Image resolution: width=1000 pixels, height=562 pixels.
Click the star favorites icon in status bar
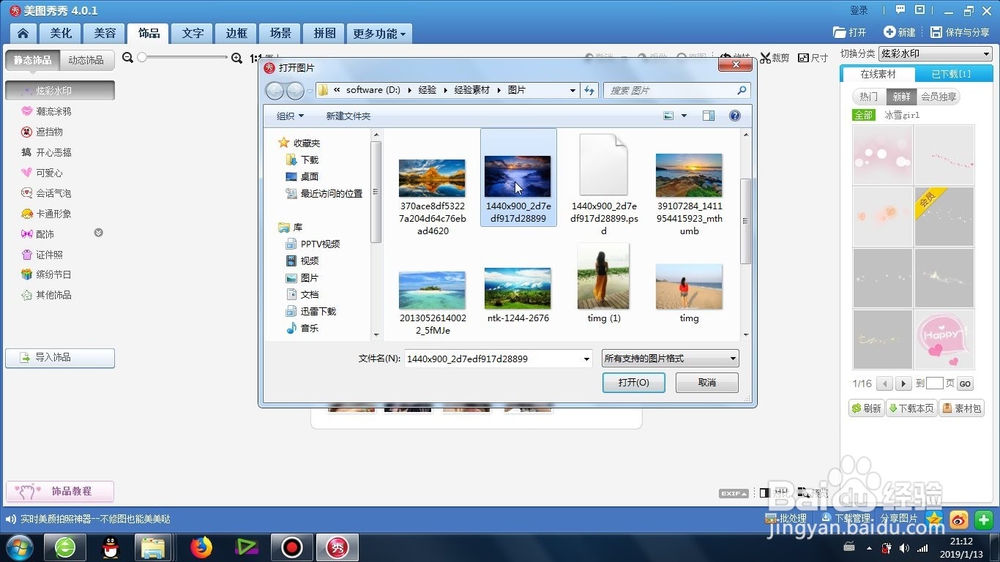pos(934,519)
